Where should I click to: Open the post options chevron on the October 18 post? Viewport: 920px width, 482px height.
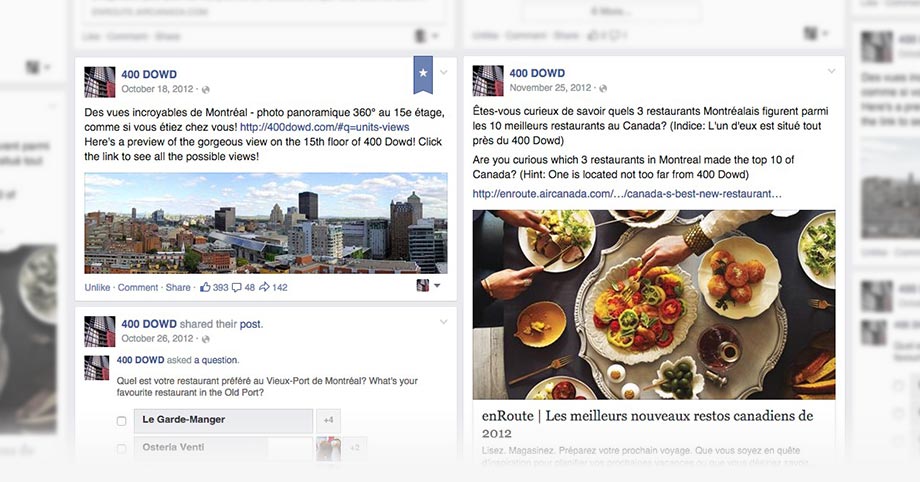[444, 73]
